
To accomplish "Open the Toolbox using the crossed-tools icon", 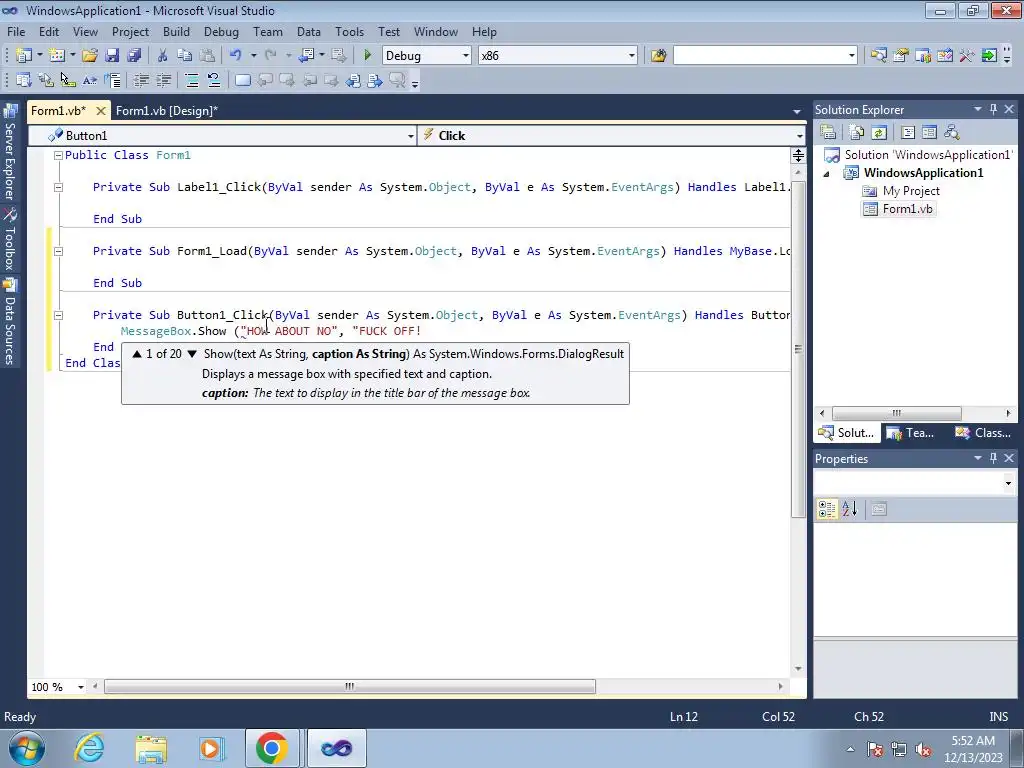I will [x=967, y=56].
